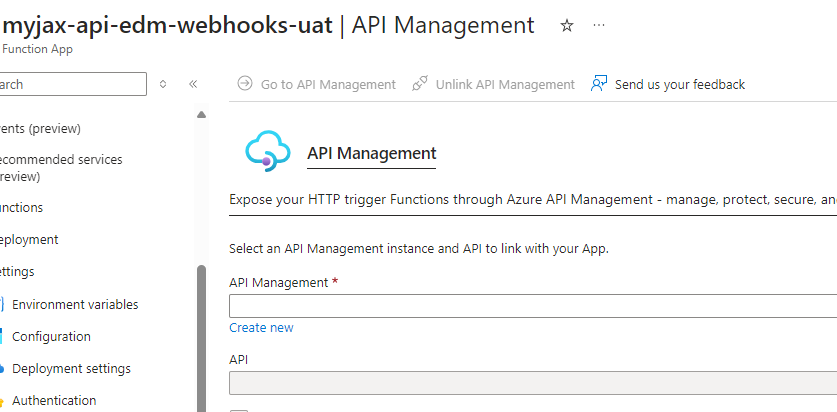837x412 pixels.
Task: Click the Deployment settings icon in sidebar
Action: [2, 368]
